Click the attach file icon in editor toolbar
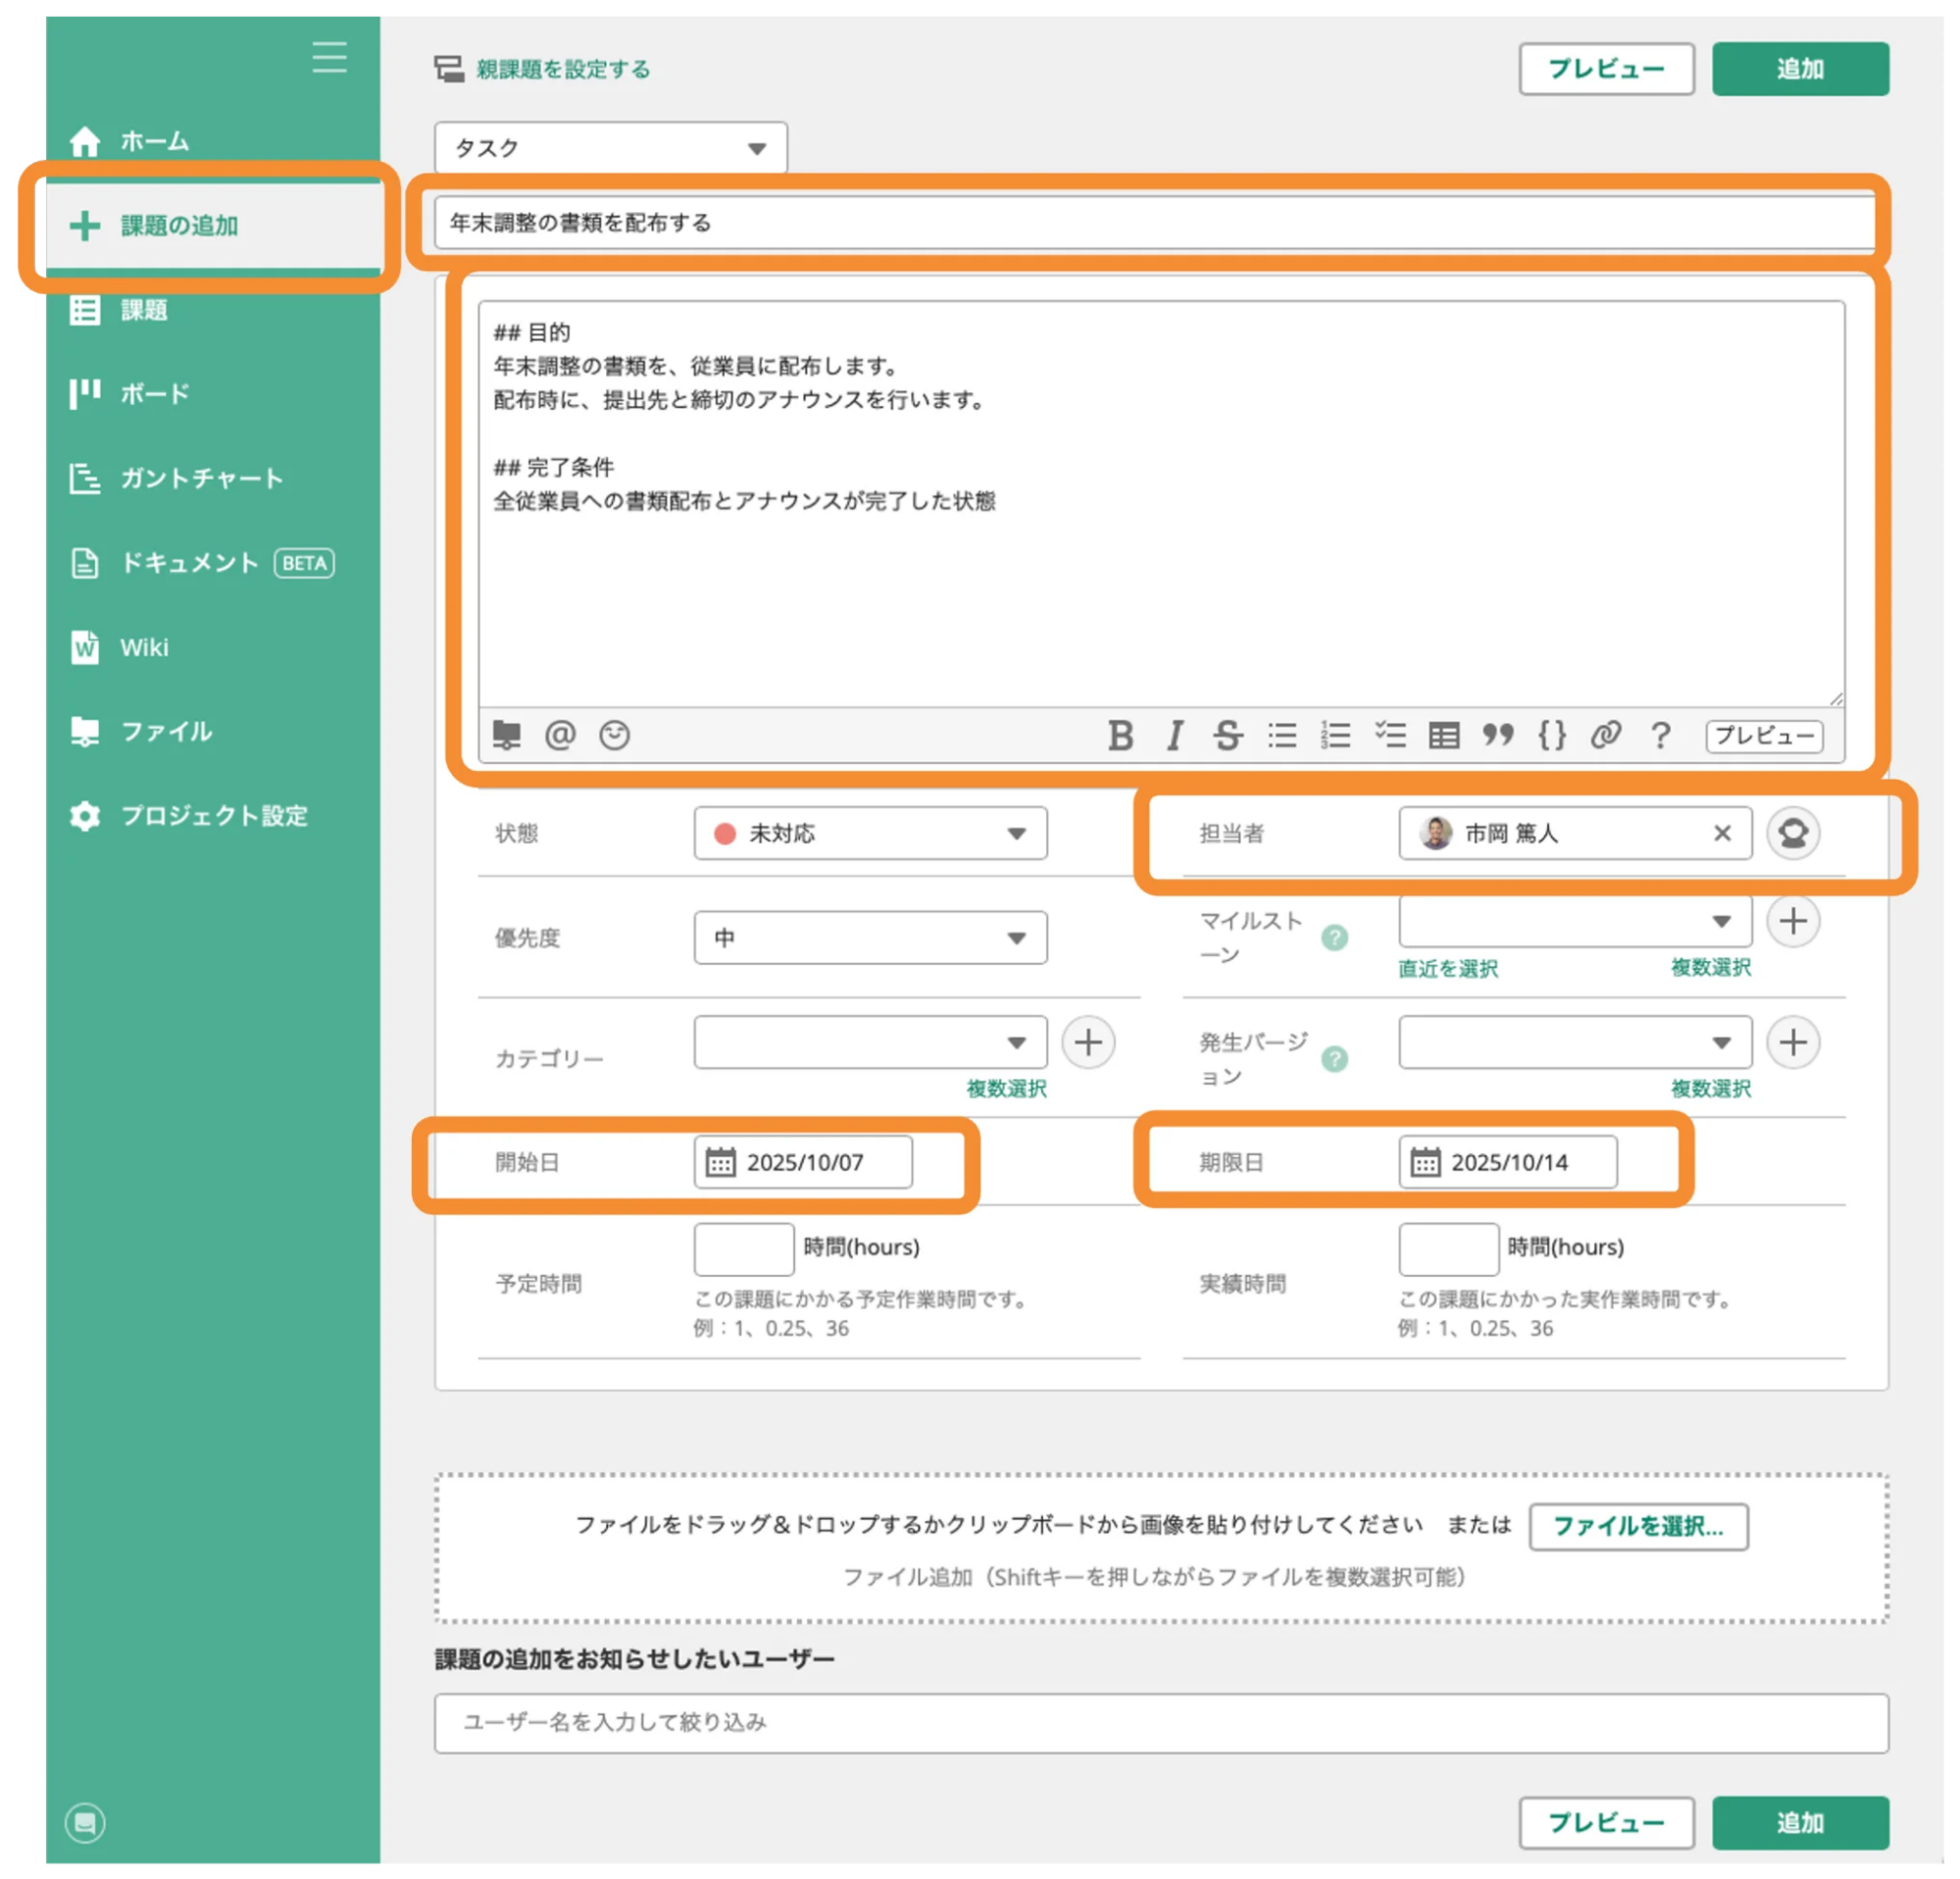This screenshot has width=1960, height=1879. click(507, 735)
